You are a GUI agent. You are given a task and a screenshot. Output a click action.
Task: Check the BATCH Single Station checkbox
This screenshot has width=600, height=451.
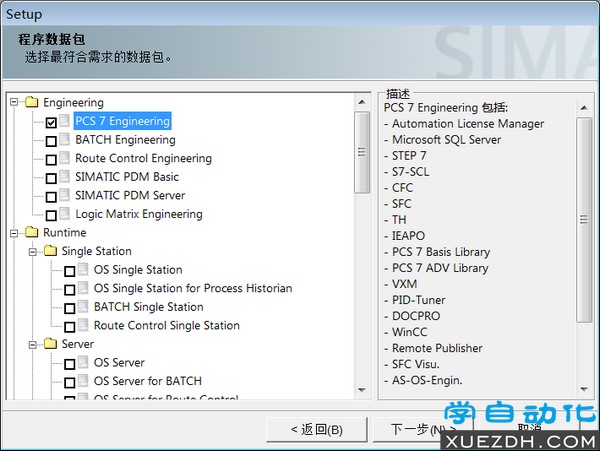pos(70,308)
